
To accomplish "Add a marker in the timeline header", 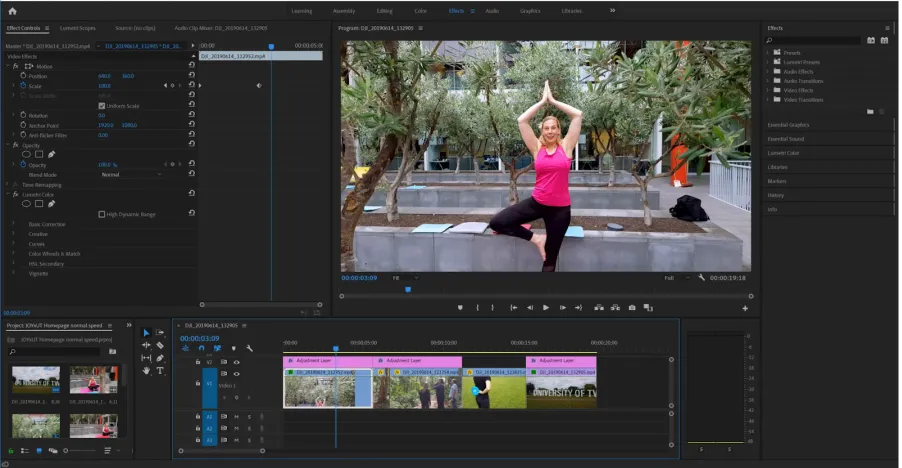I will click(233, 348).
